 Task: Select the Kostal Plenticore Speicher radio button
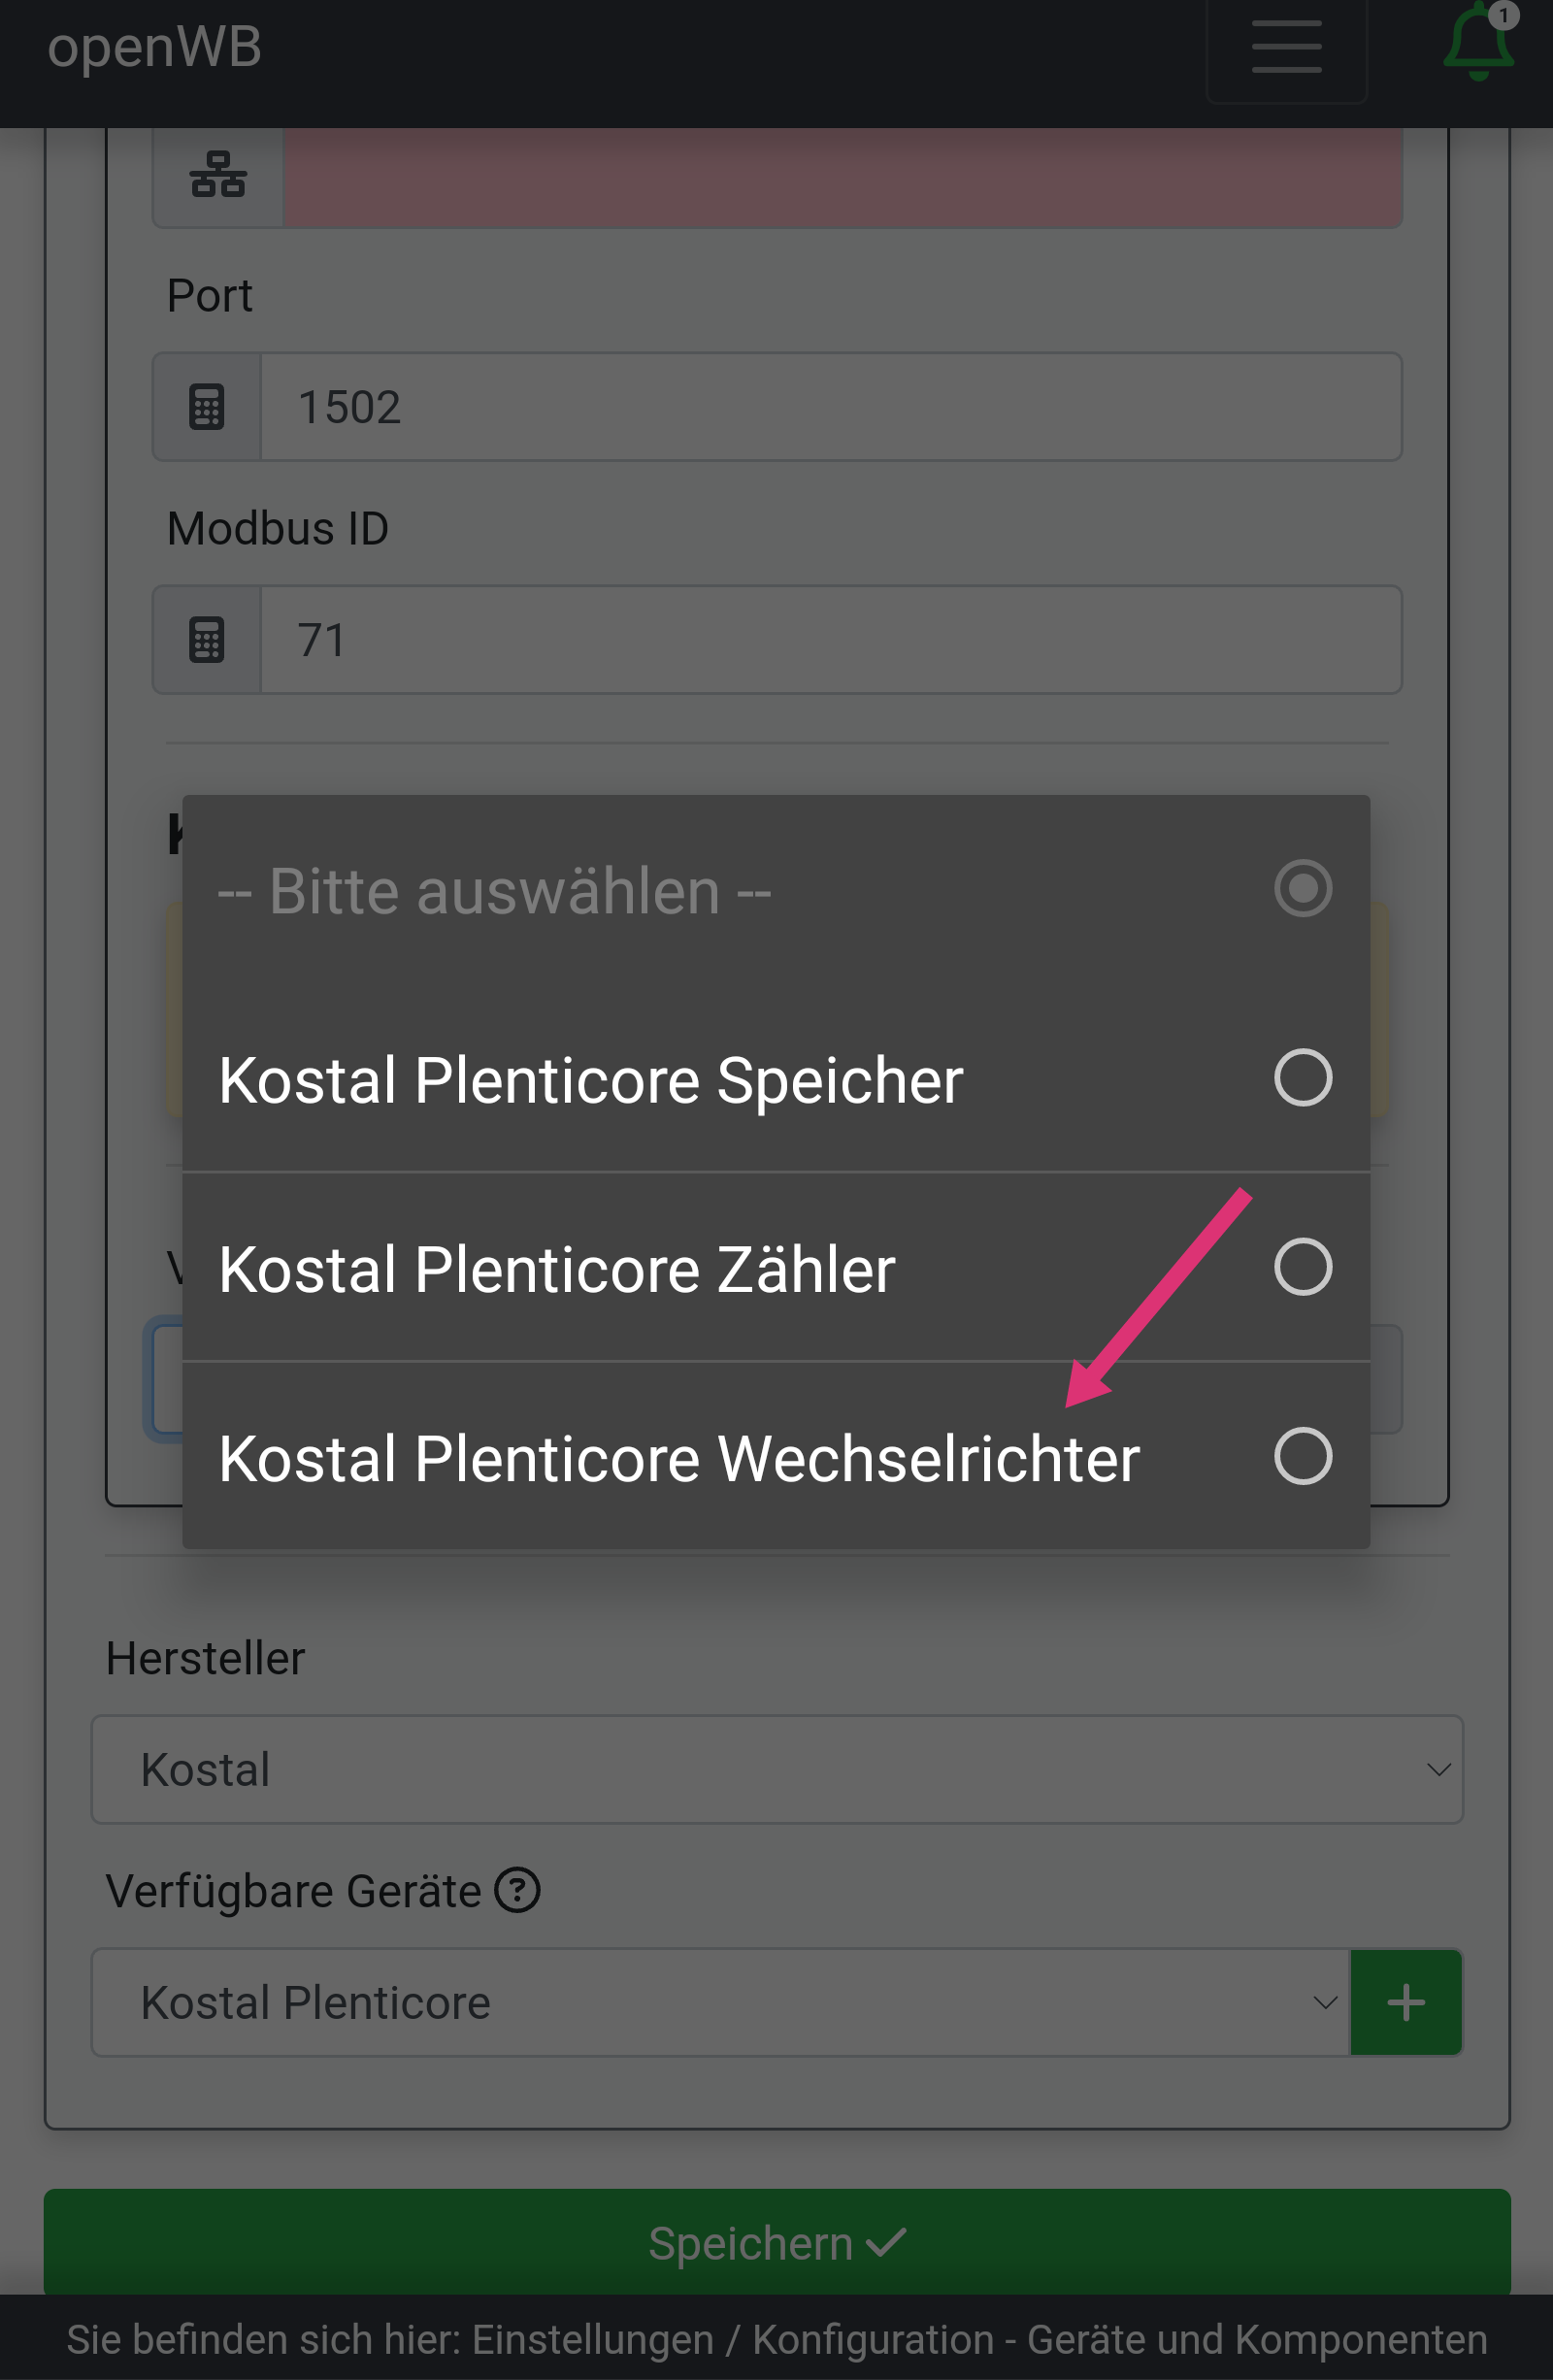pos(1302,1078)
